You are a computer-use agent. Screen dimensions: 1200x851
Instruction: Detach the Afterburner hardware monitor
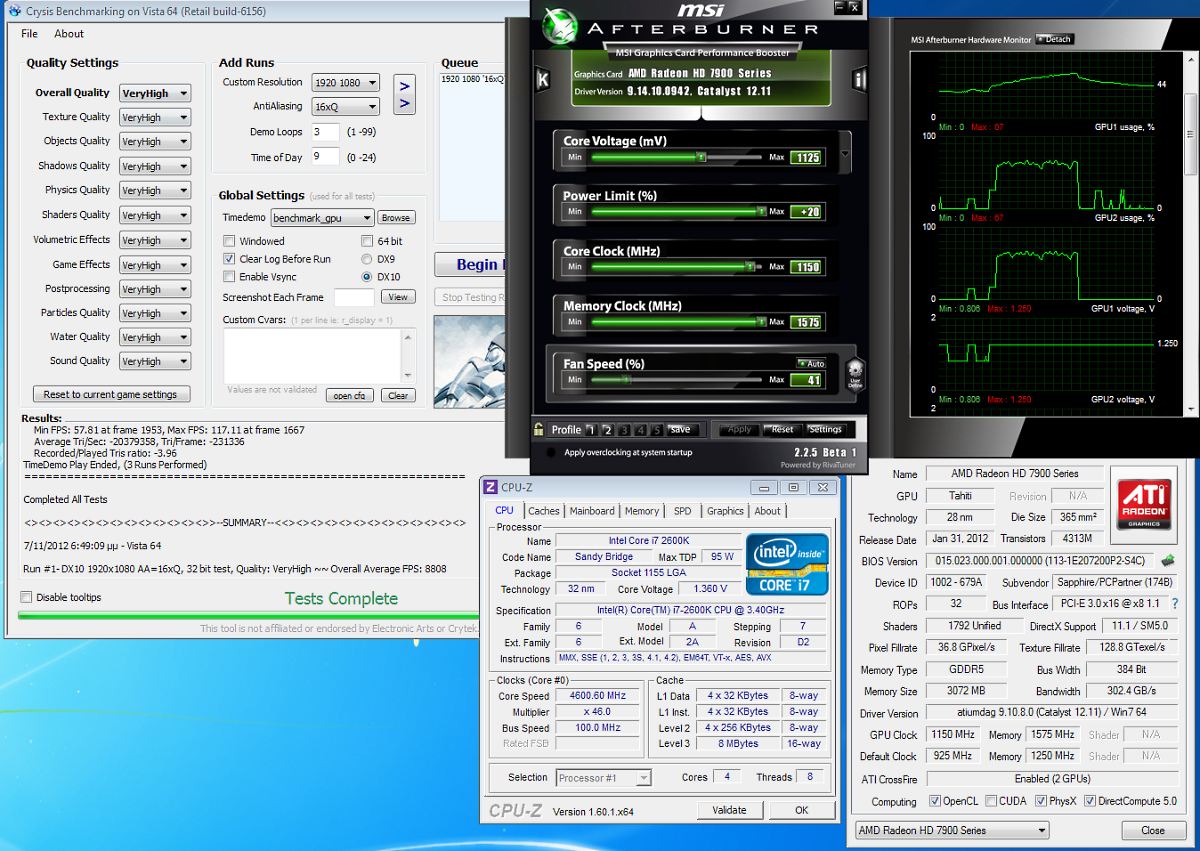click(1055, 39)
